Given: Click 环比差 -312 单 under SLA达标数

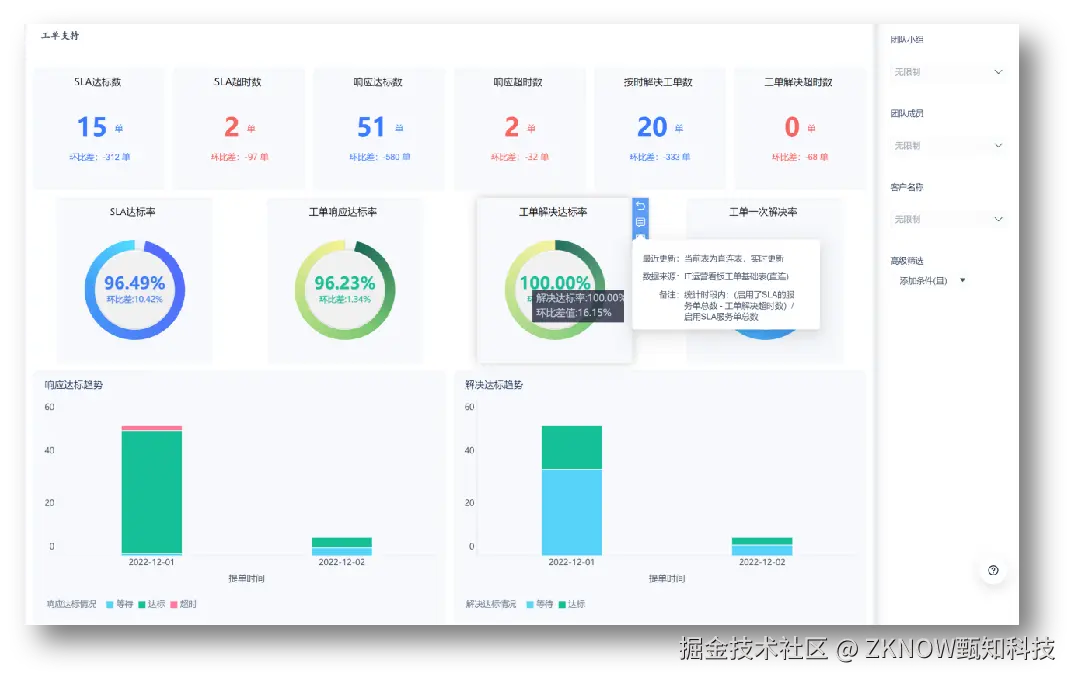Looking at the screenshot, I should 100,157.
